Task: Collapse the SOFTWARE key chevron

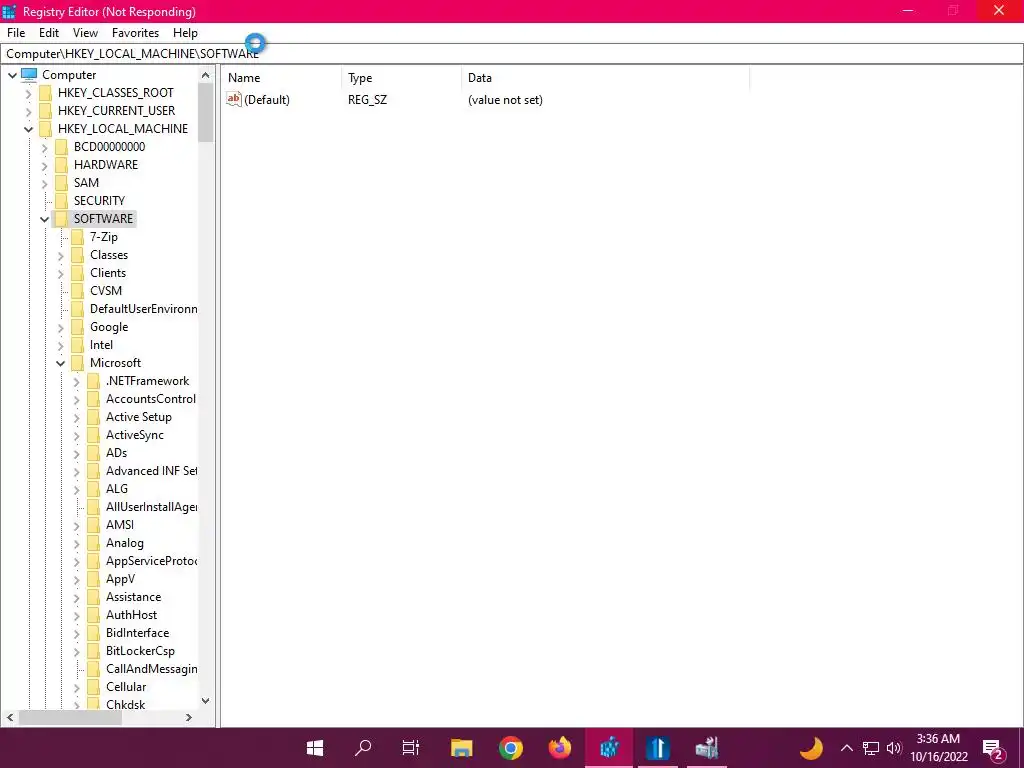Action: tap(44, 219)
